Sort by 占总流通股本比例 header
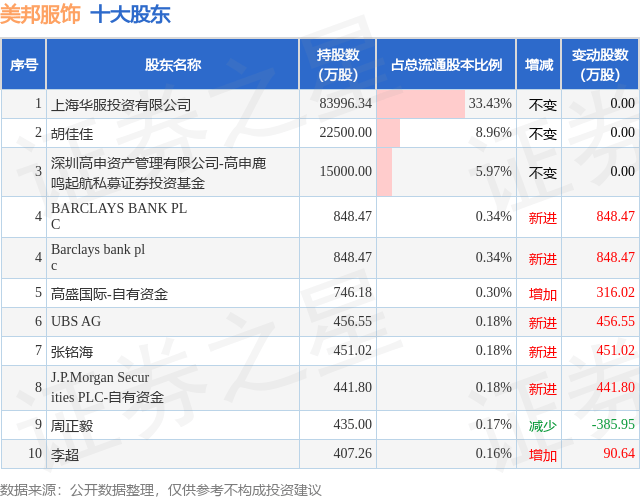Screen dimensions: 640x499 [446, 64]
